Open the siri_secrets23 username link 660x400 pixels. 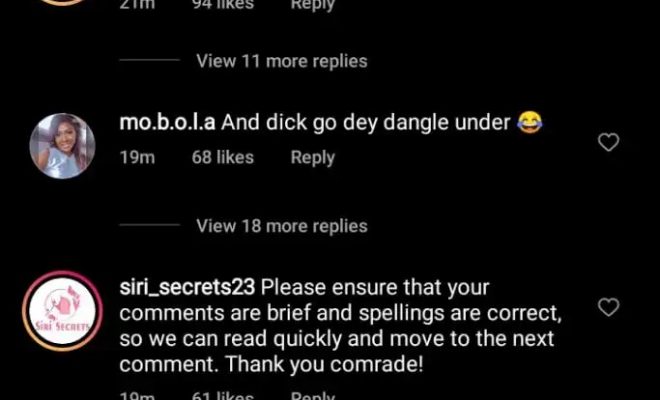coord(187,288)
